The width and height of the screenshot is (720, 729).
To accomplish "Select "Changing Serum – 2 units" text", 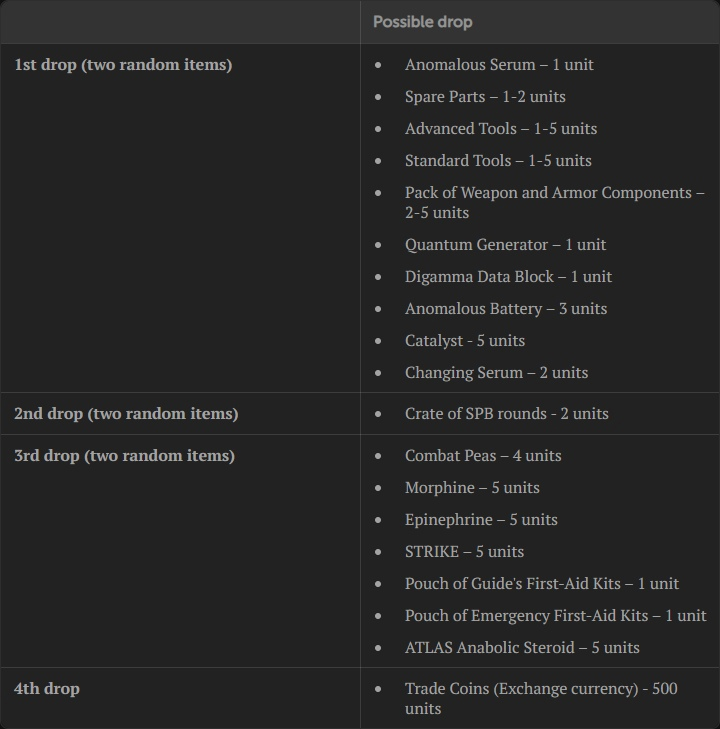I will point(496,373).
